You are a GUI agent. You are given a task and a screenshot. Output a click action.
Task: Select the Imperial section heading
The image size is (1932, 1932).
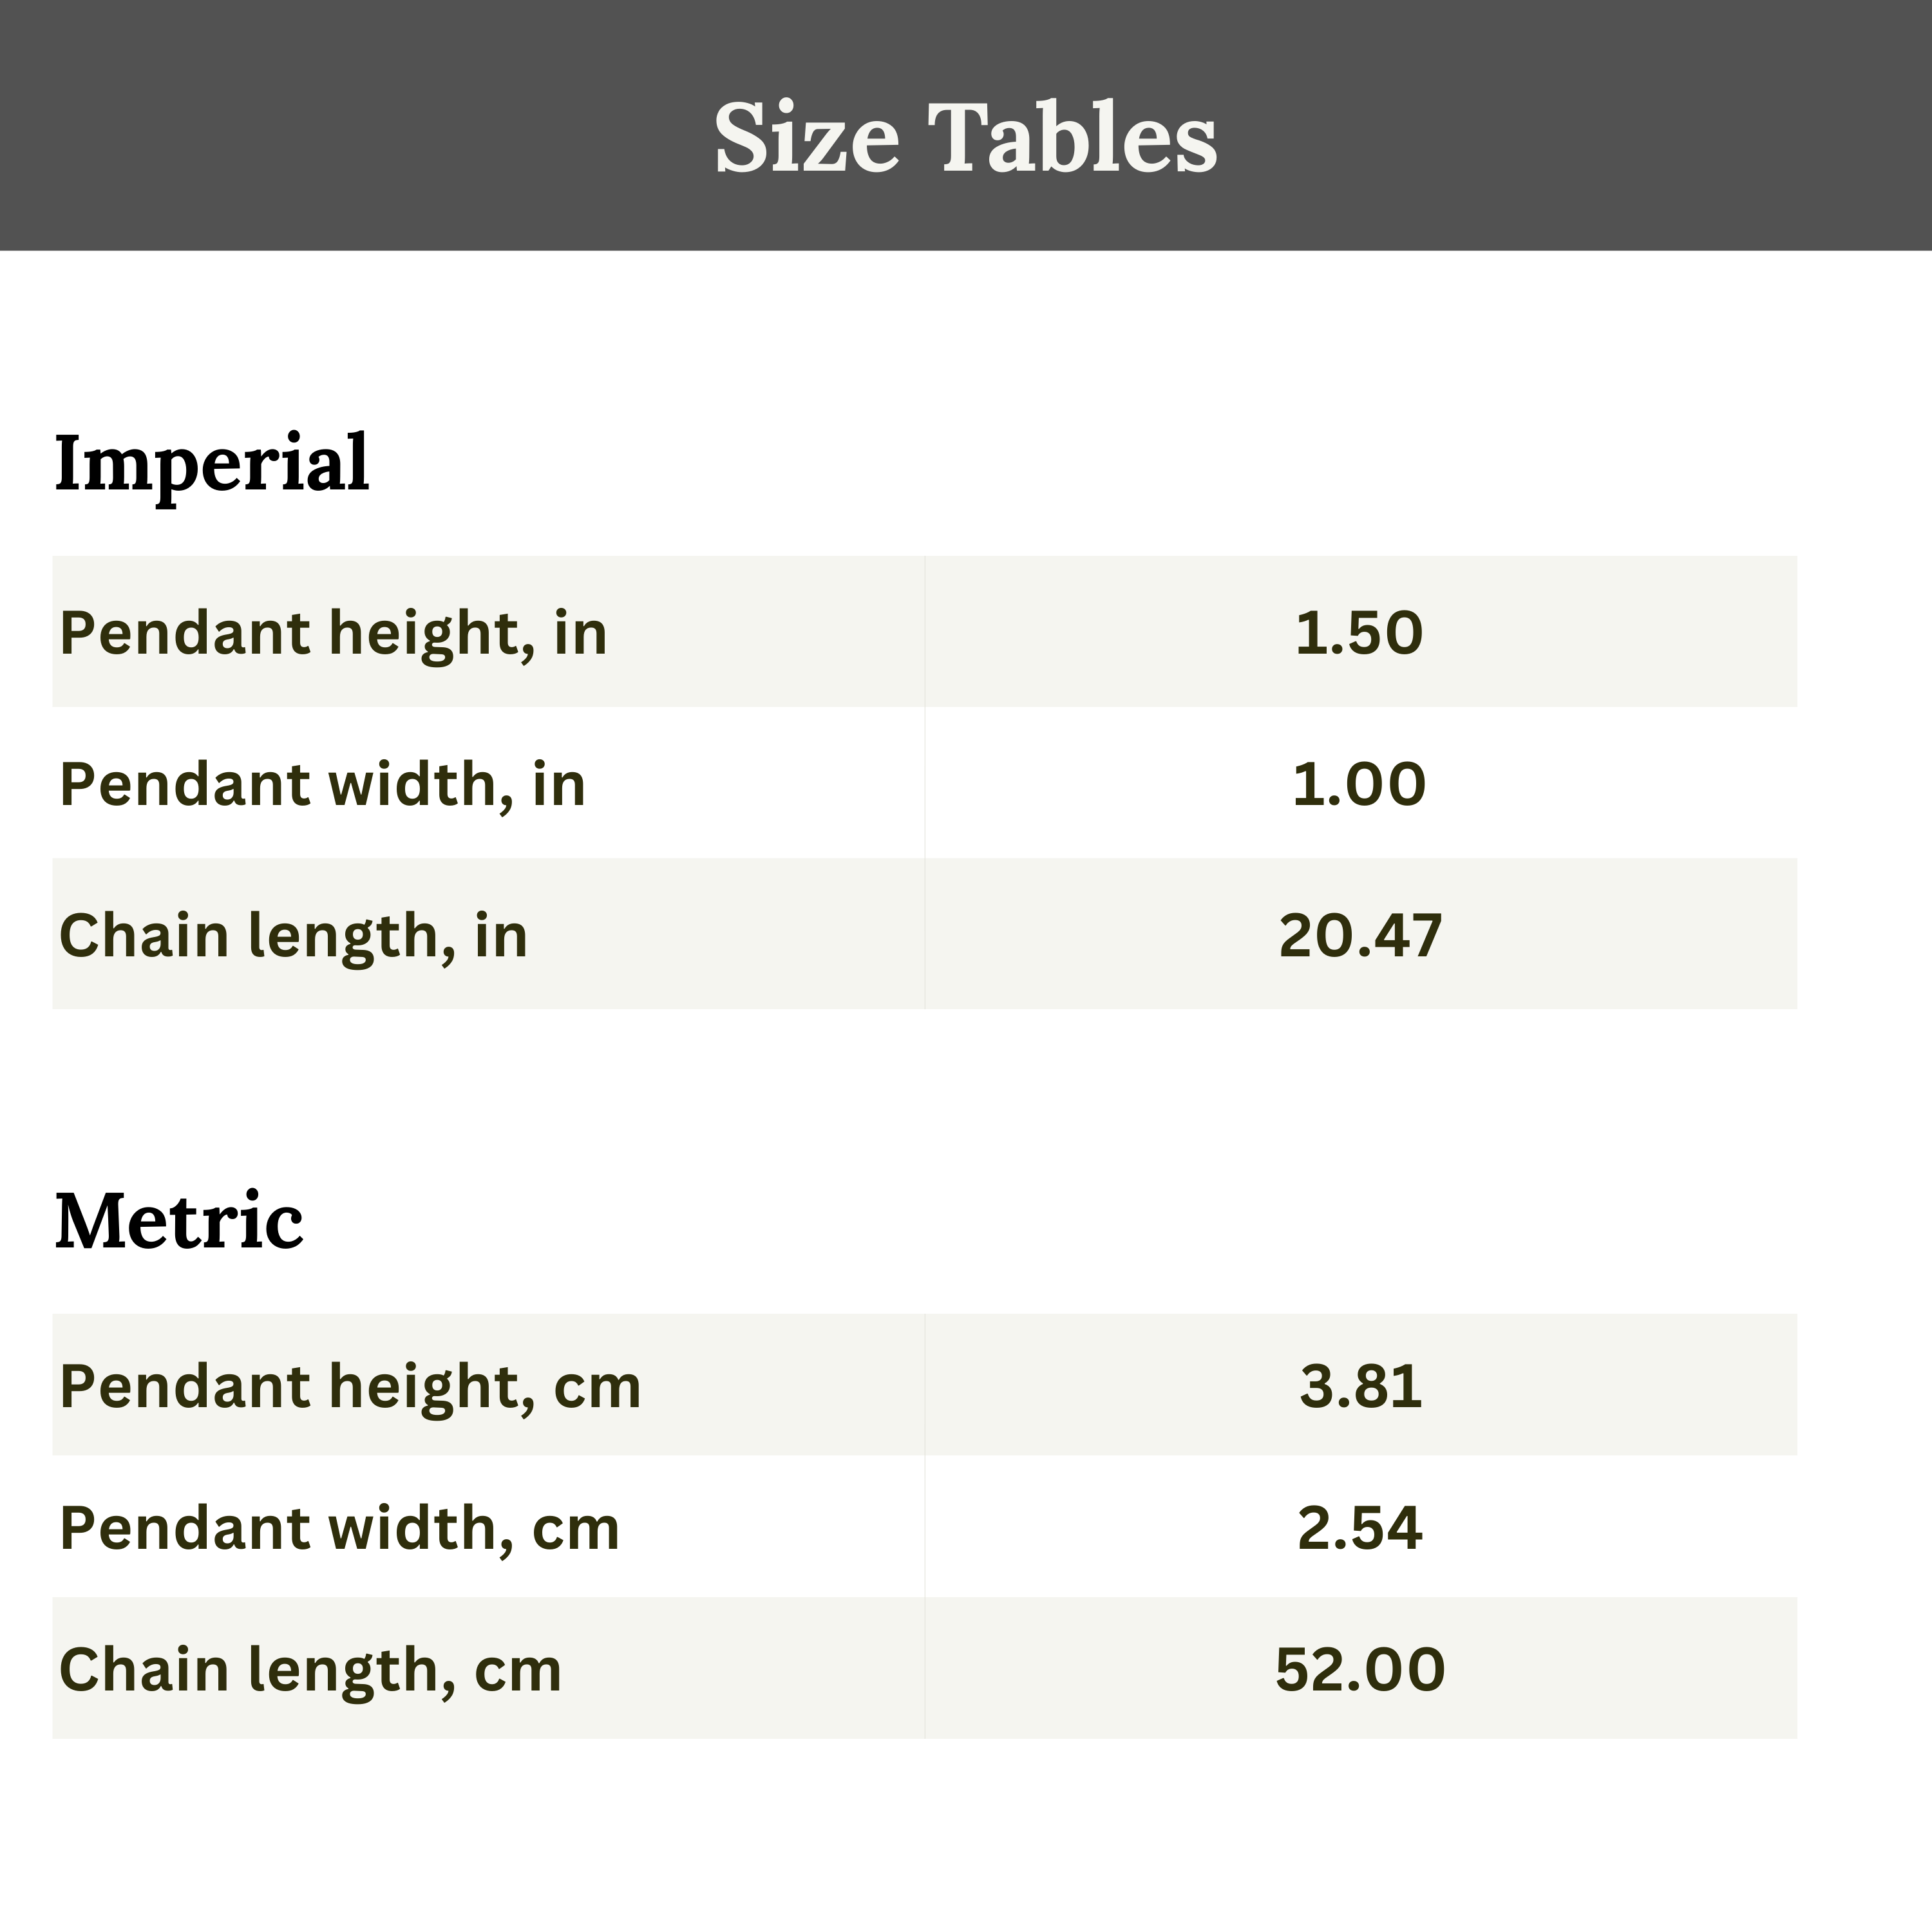pos(212,464)
